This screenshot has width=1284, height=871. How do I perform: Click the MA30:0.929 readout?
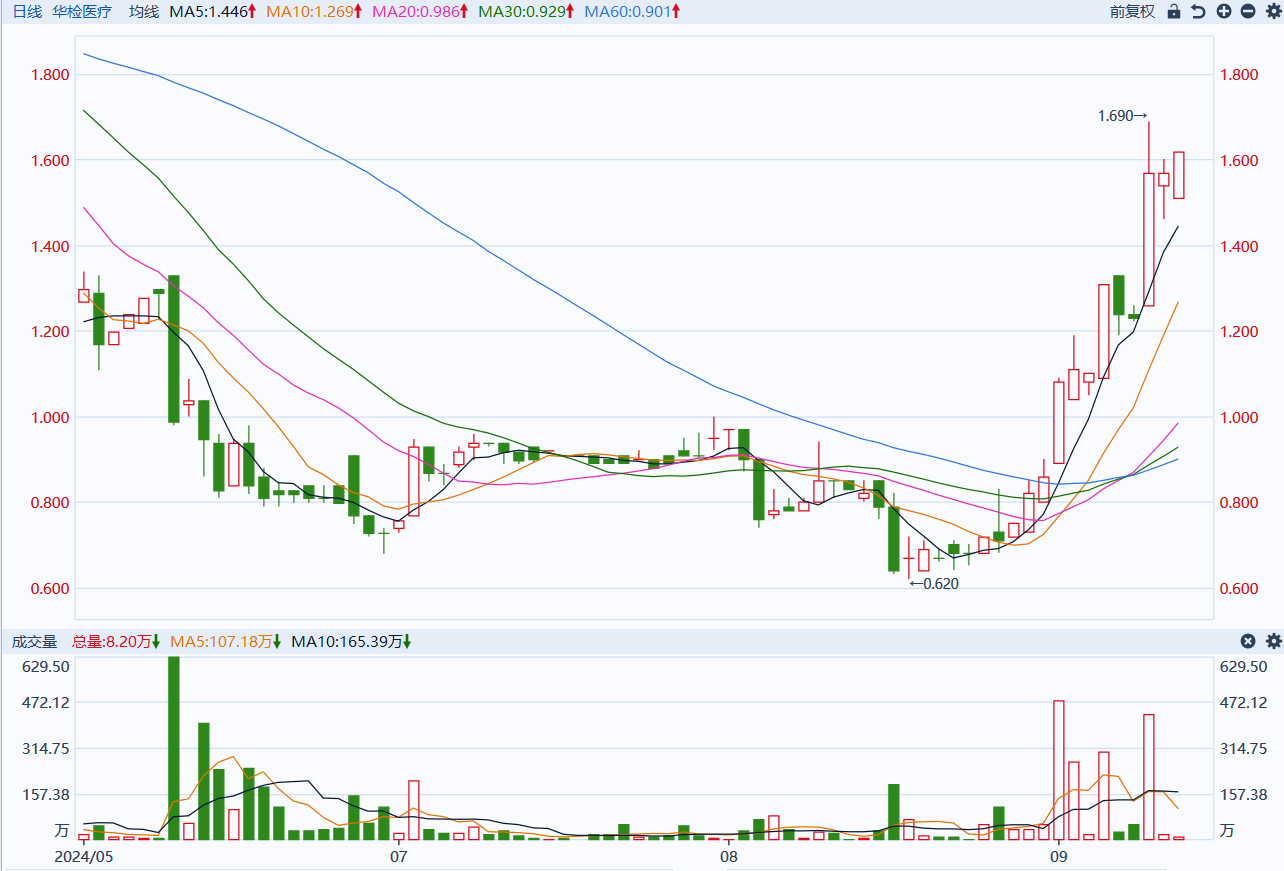tap(526, 12)
